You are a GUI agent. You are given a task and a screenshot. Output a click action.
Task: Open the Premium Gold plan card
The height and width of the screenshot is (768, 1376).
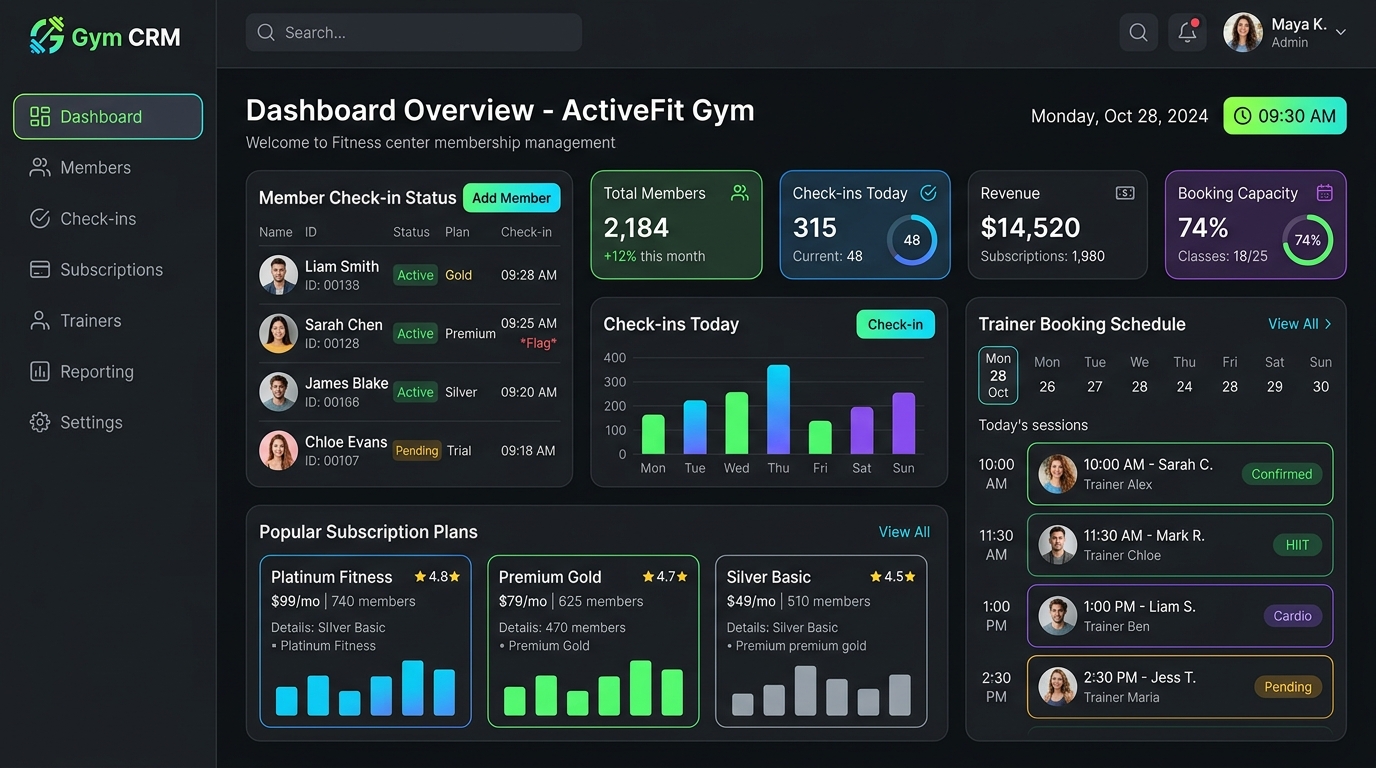[593, 641]
